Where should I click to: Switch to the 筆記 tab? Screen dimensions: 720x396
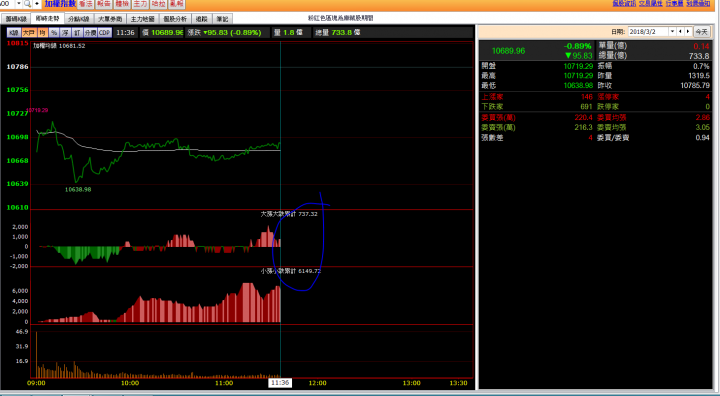[222, 19]
